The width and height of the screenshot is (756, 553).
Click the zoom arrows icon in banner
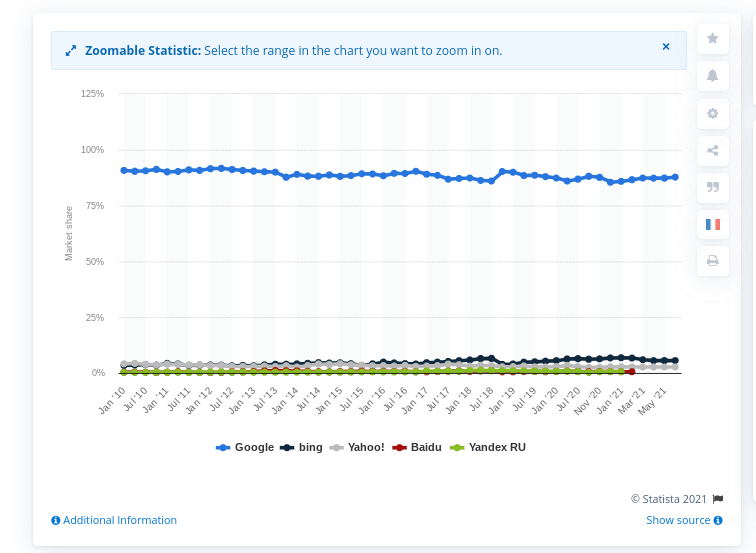(70, 51)
